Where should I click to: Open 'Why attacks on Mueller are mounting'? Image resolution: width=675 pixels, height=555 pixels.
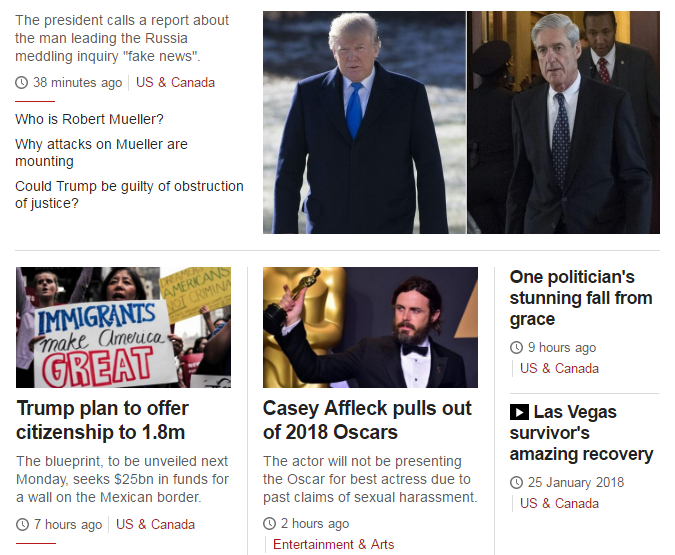click(101, 152)
